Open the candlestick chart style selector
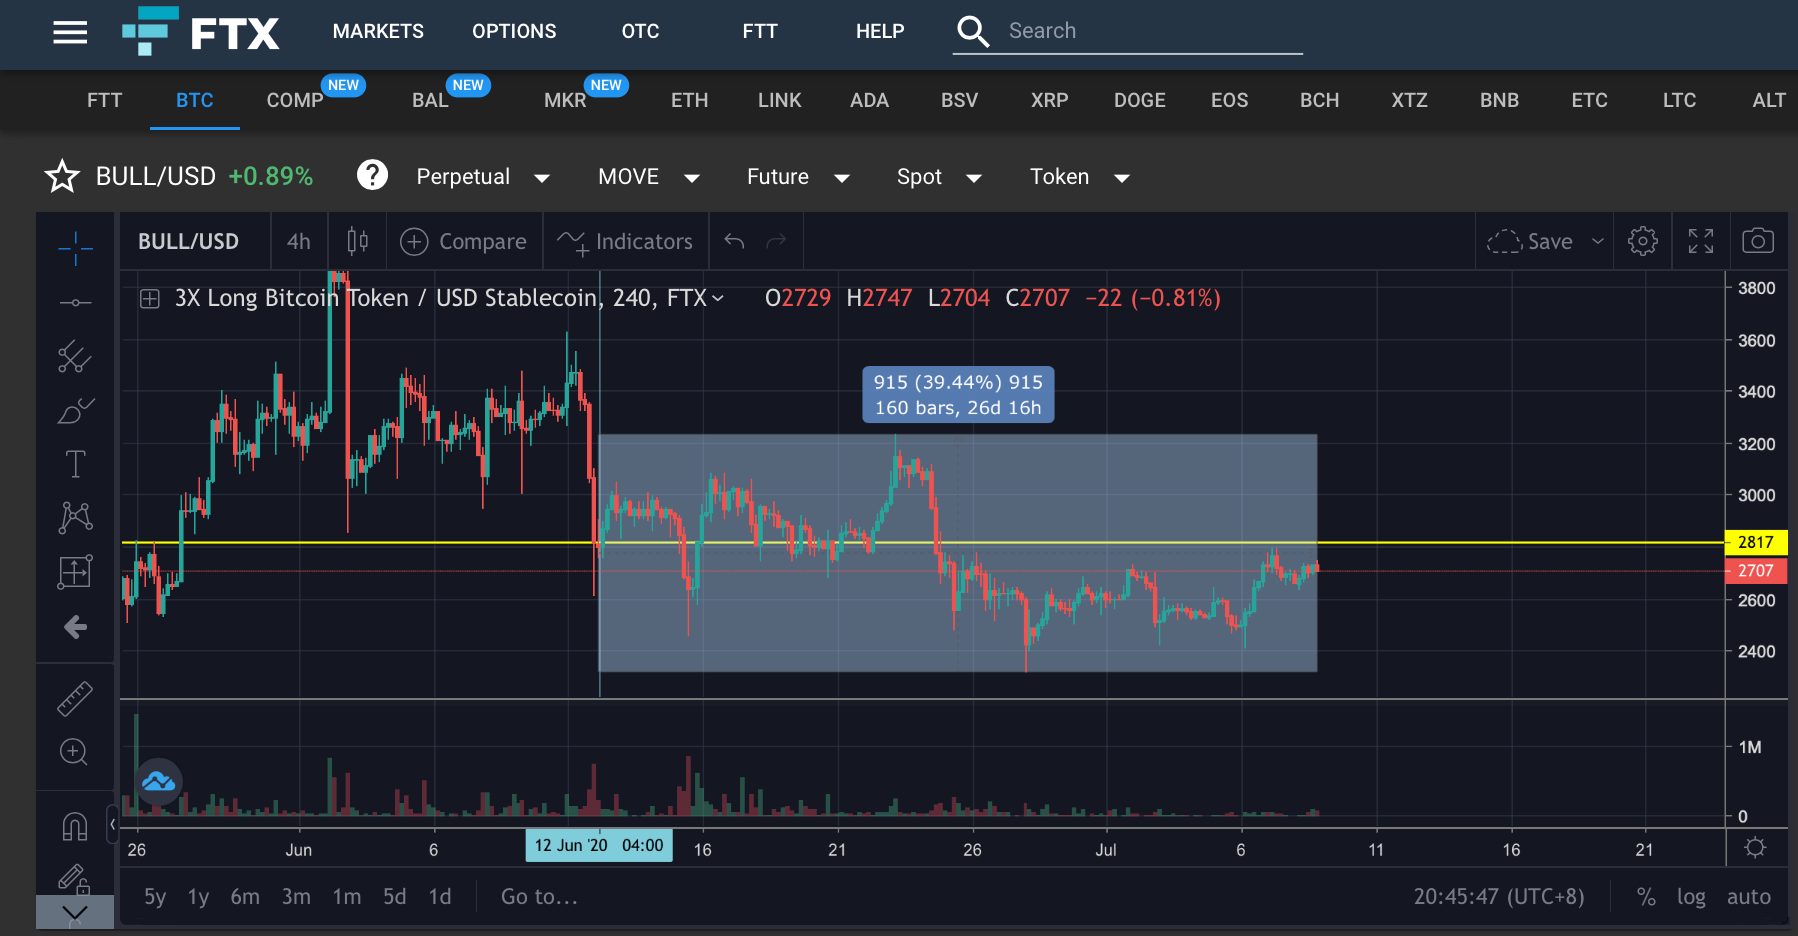The image size is (1798, 936). tap(357, 241)
